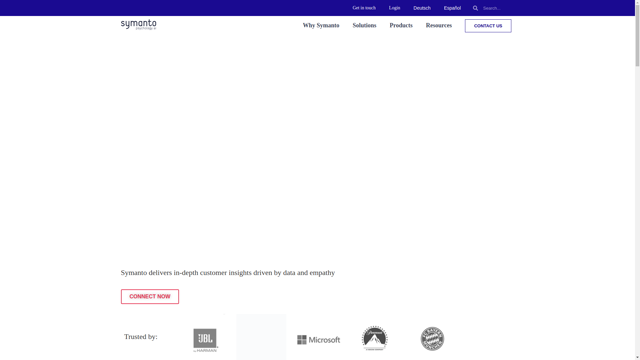Screen dimensions: 640x360
Task: Open the Why Symanto menu
Action: click(321, 25)
